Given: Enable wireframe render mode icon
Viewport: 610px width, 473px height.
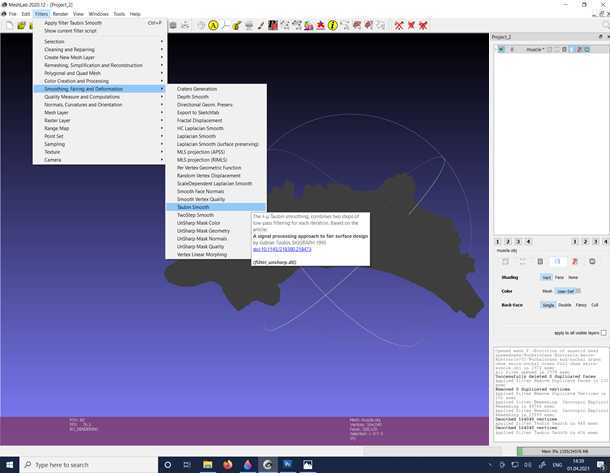Looking at the screenshot, I should click(x=540, y=261).
